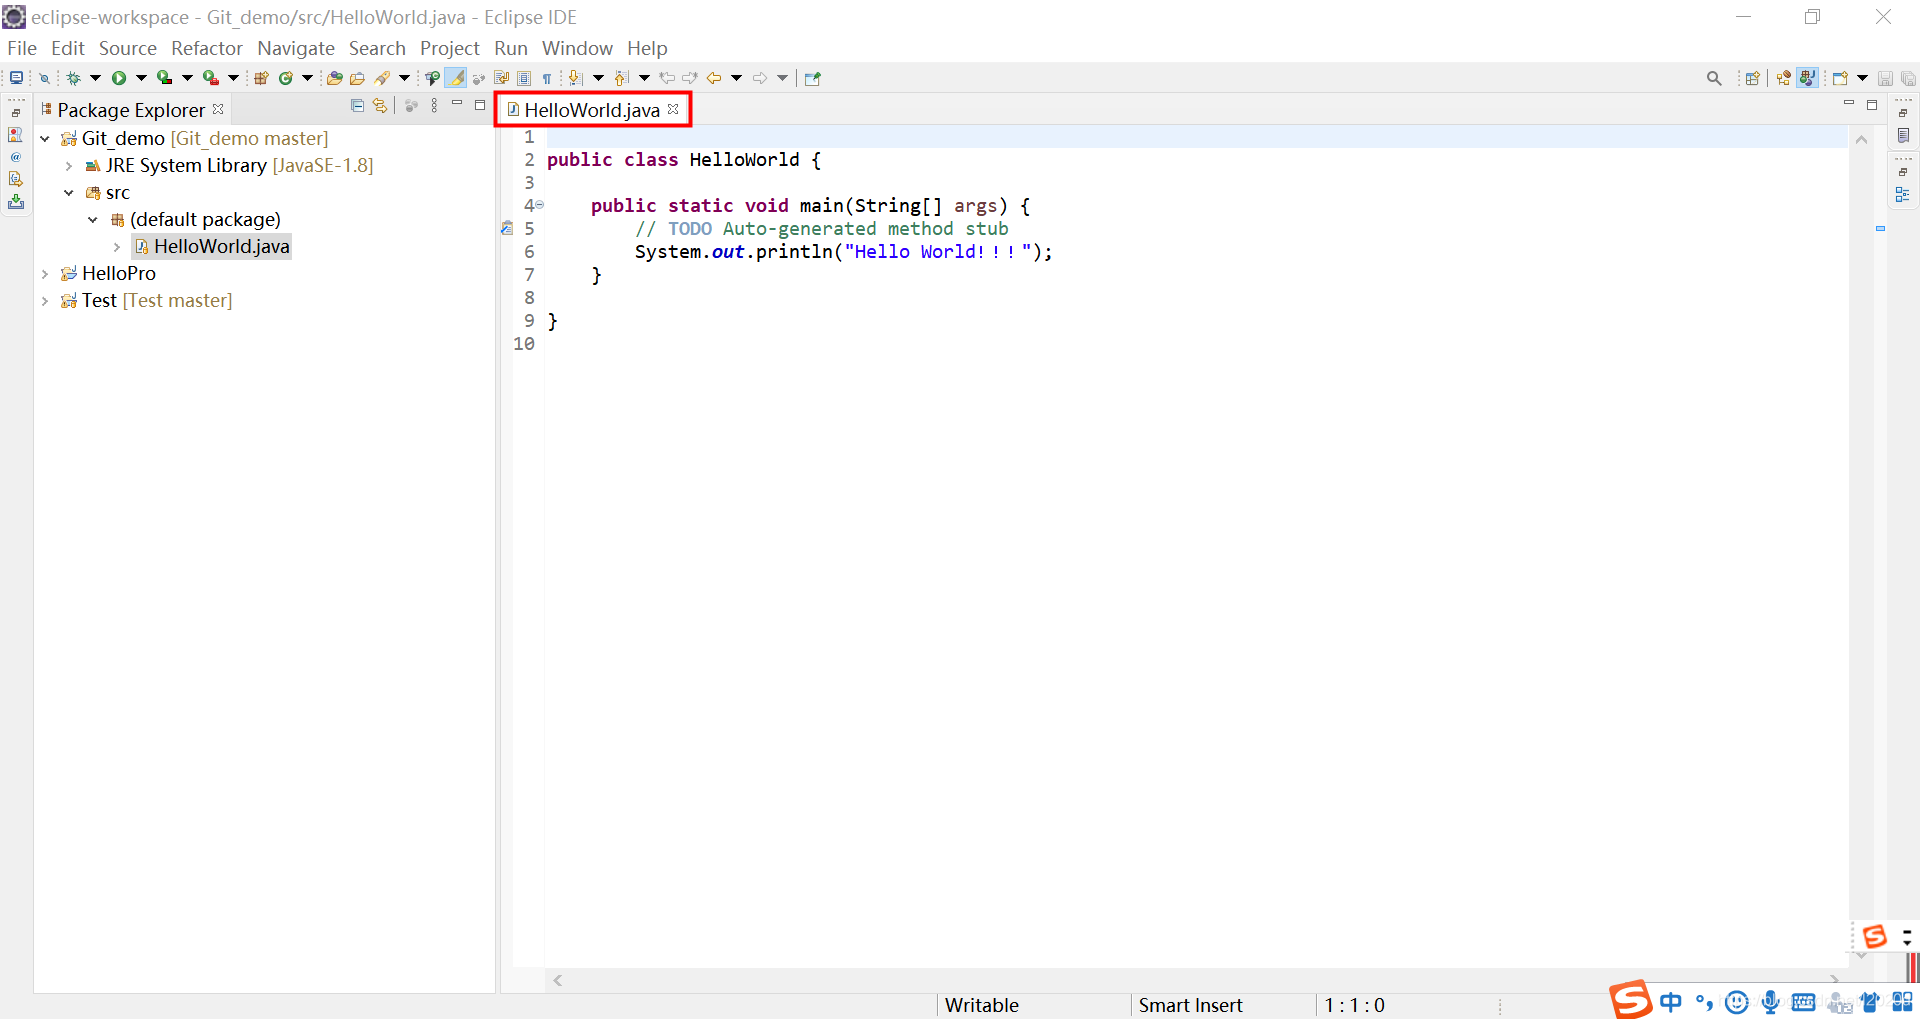The height and width of the screenshot is (1019, 1920).
Task: Click the Pin Editor icon
Action: pyautogui.click(x=812, y=78)
